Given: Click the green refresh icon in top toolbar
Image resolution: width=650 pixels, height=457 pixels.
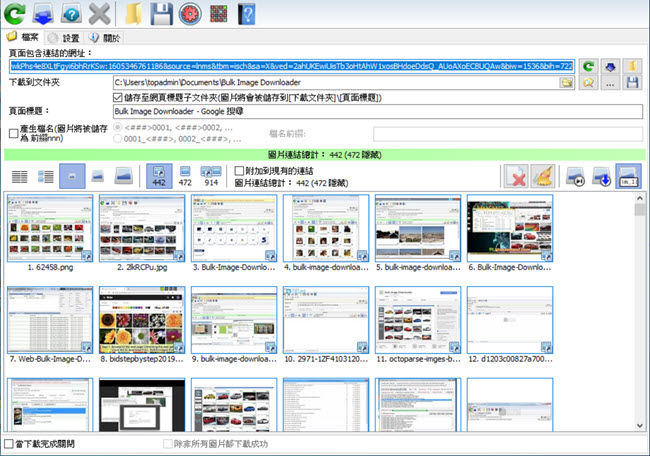Looking at the screenshot, I should (15, 14).
